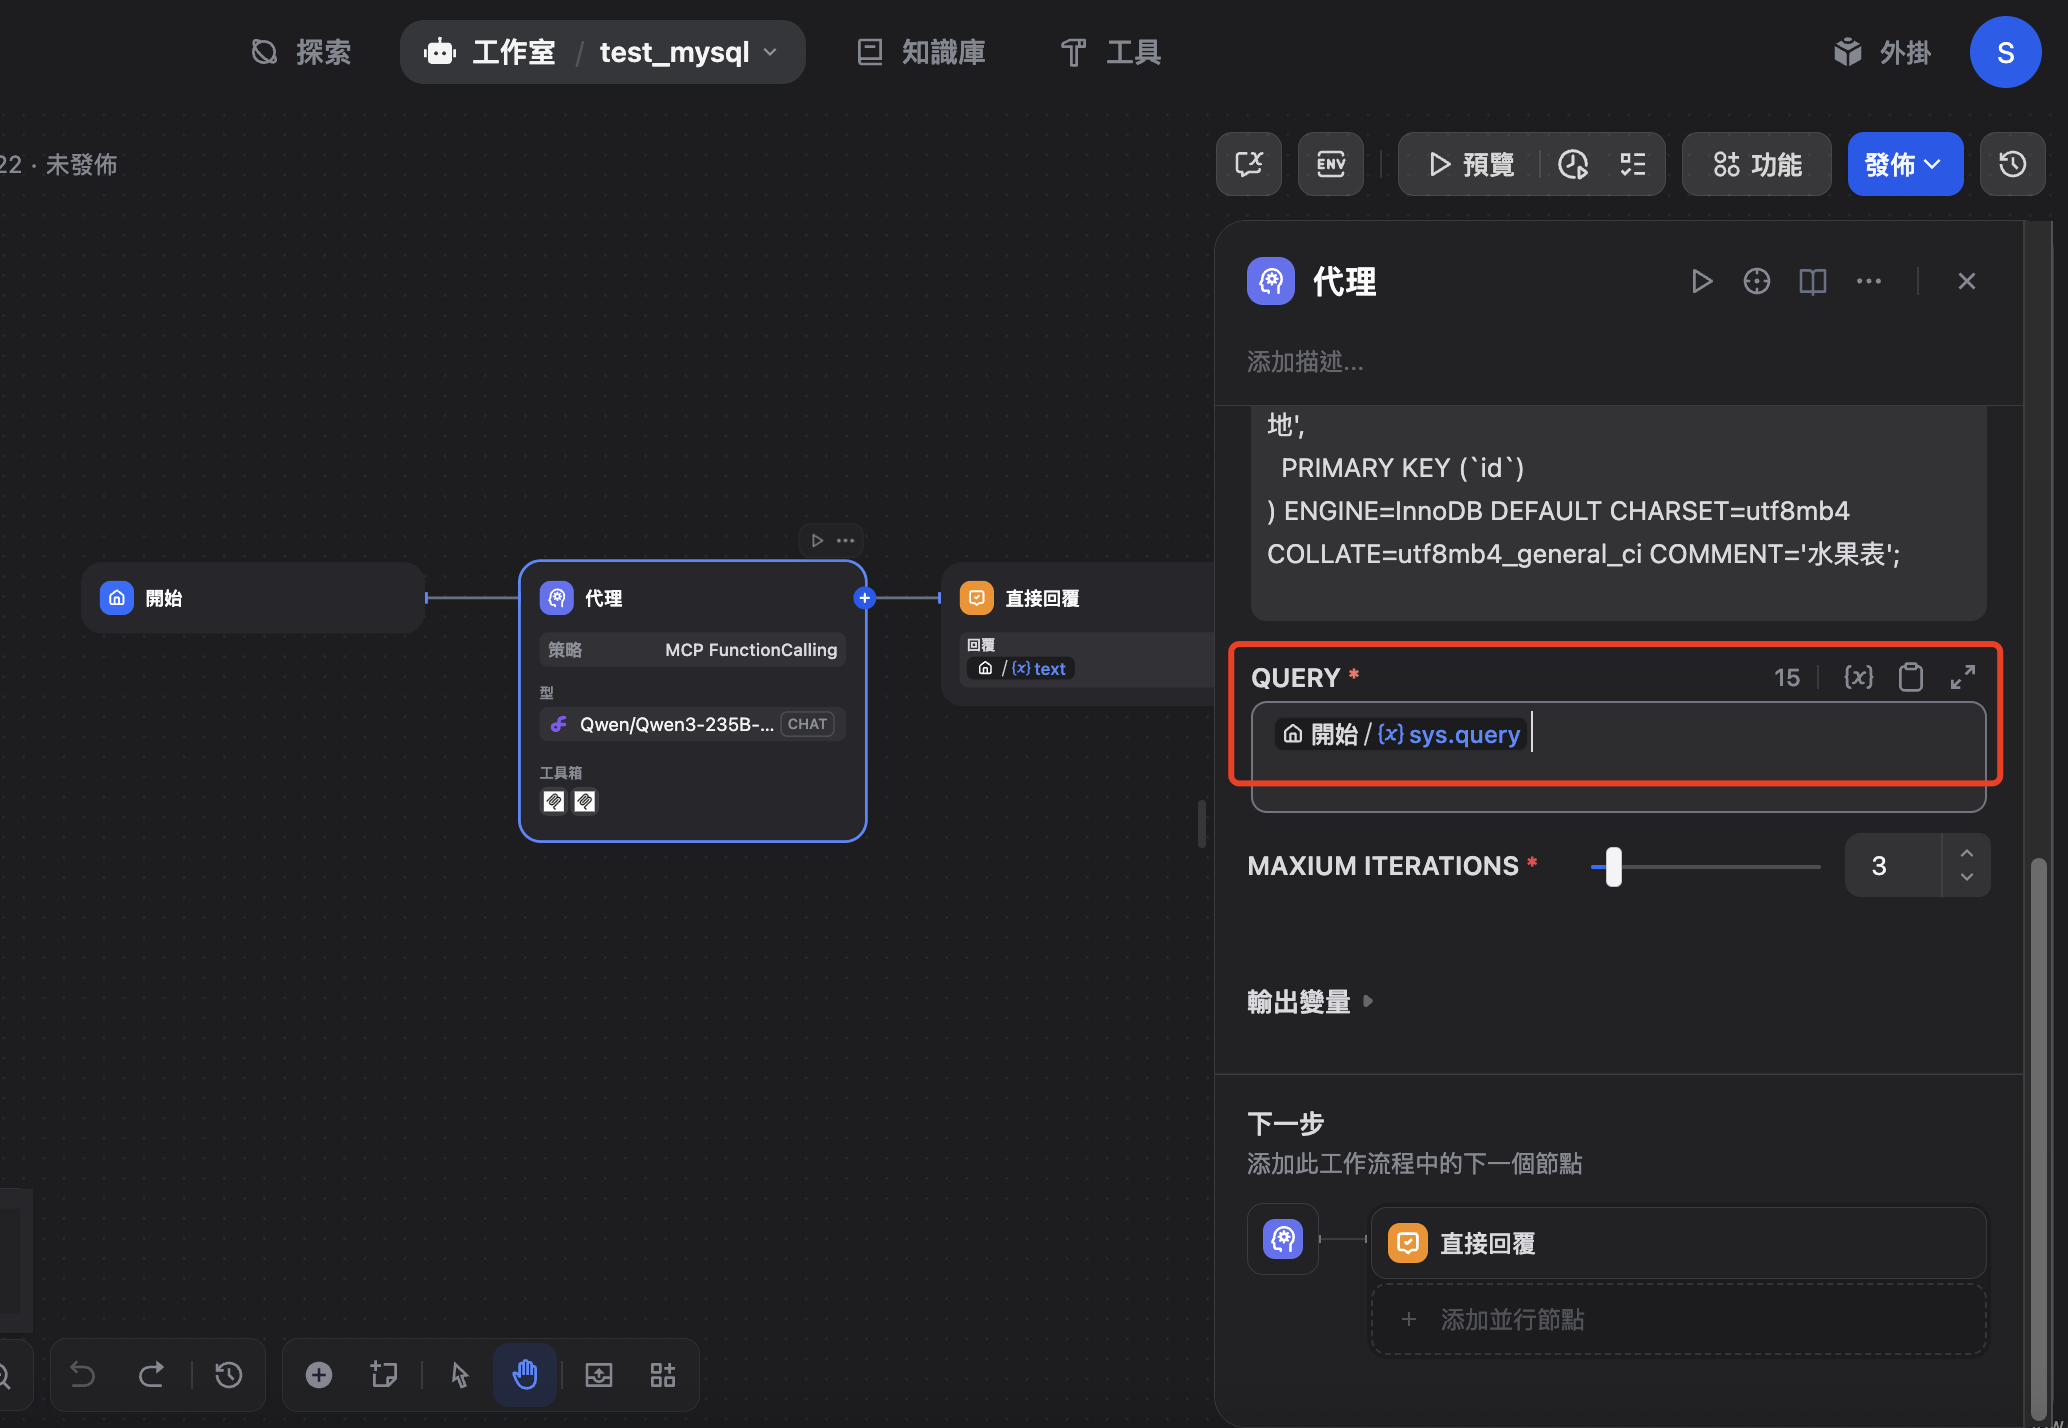Viewport: 2068px width, 1428px height.
Task: Add a new node with the plus icon
Action: tap(318, 1374)
